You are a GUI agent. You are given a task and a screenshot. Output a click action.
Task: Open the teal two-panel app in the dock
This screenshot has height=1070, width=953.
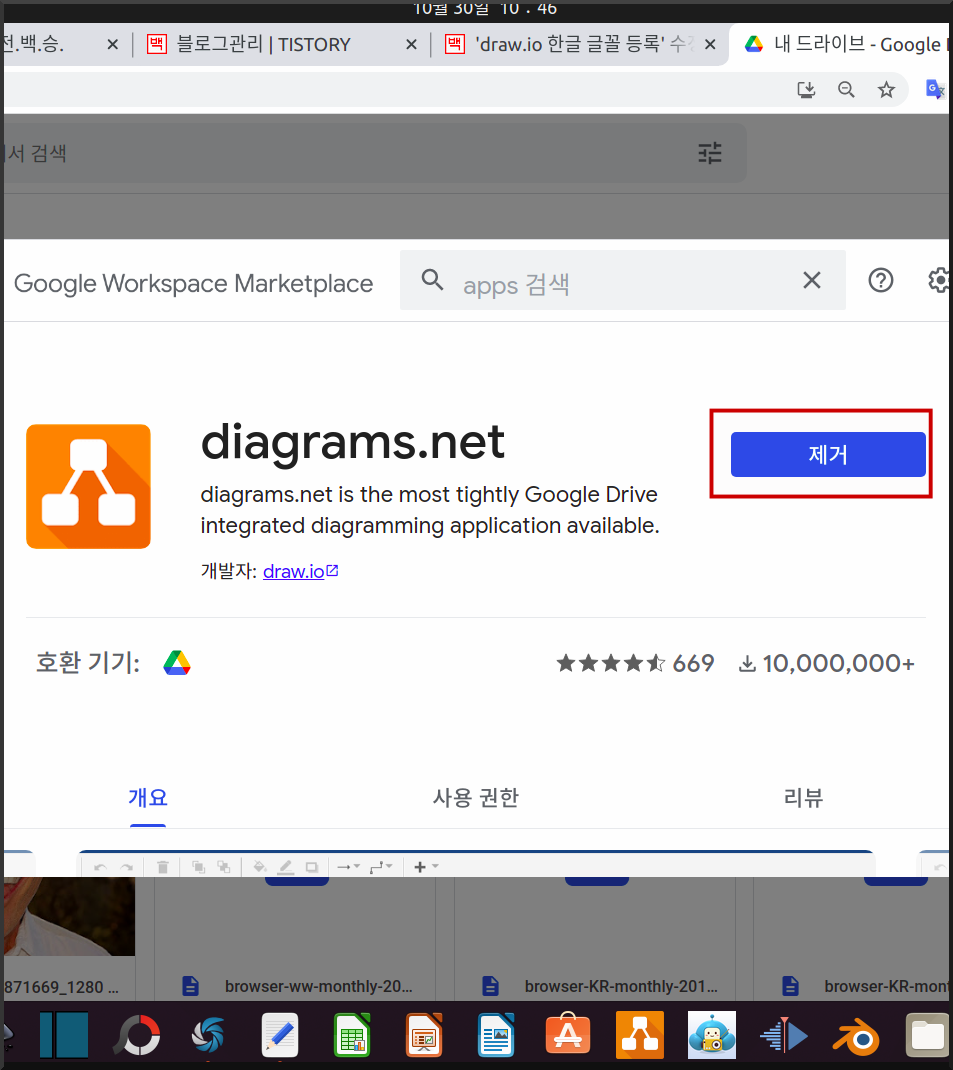click(x=64, y=1035)
